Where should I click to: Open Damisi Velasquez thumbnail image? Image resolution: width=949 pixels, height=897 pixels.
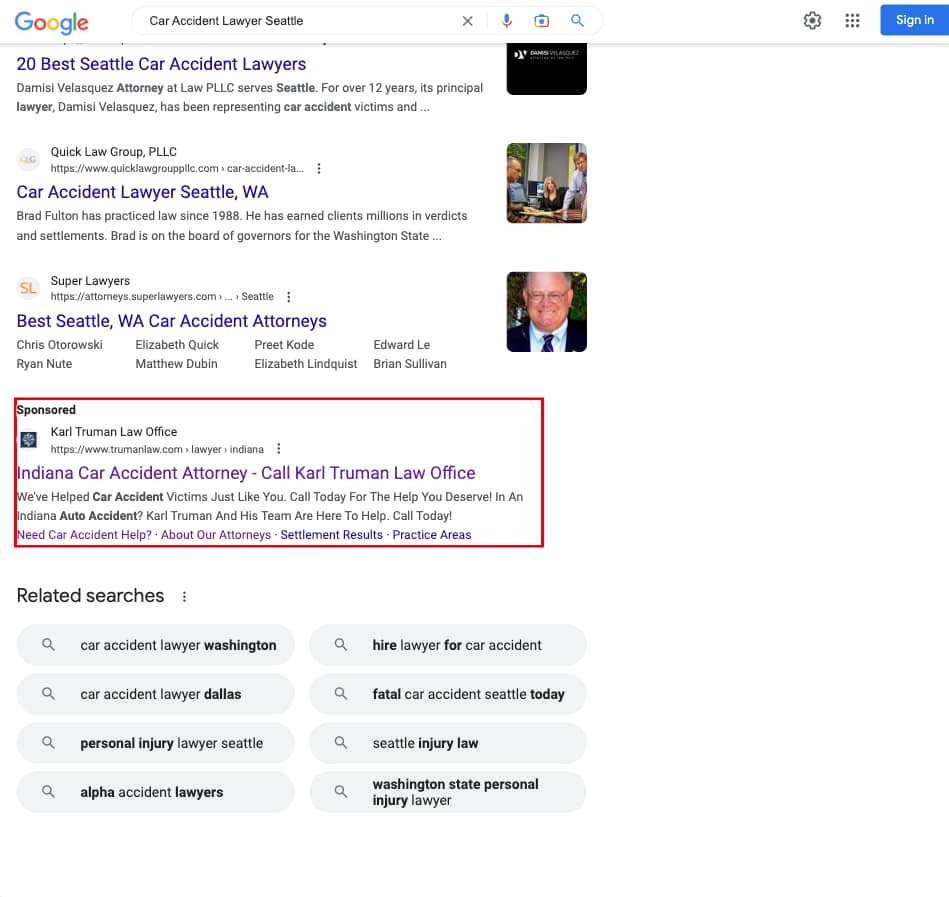(x=547, y=69)
